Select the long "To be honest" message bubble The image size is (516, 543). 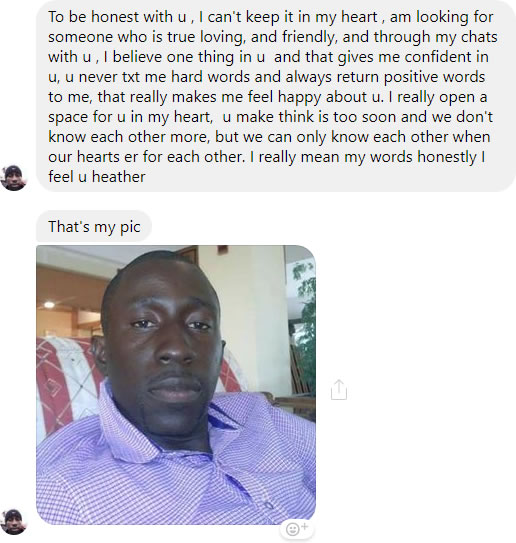276,96
